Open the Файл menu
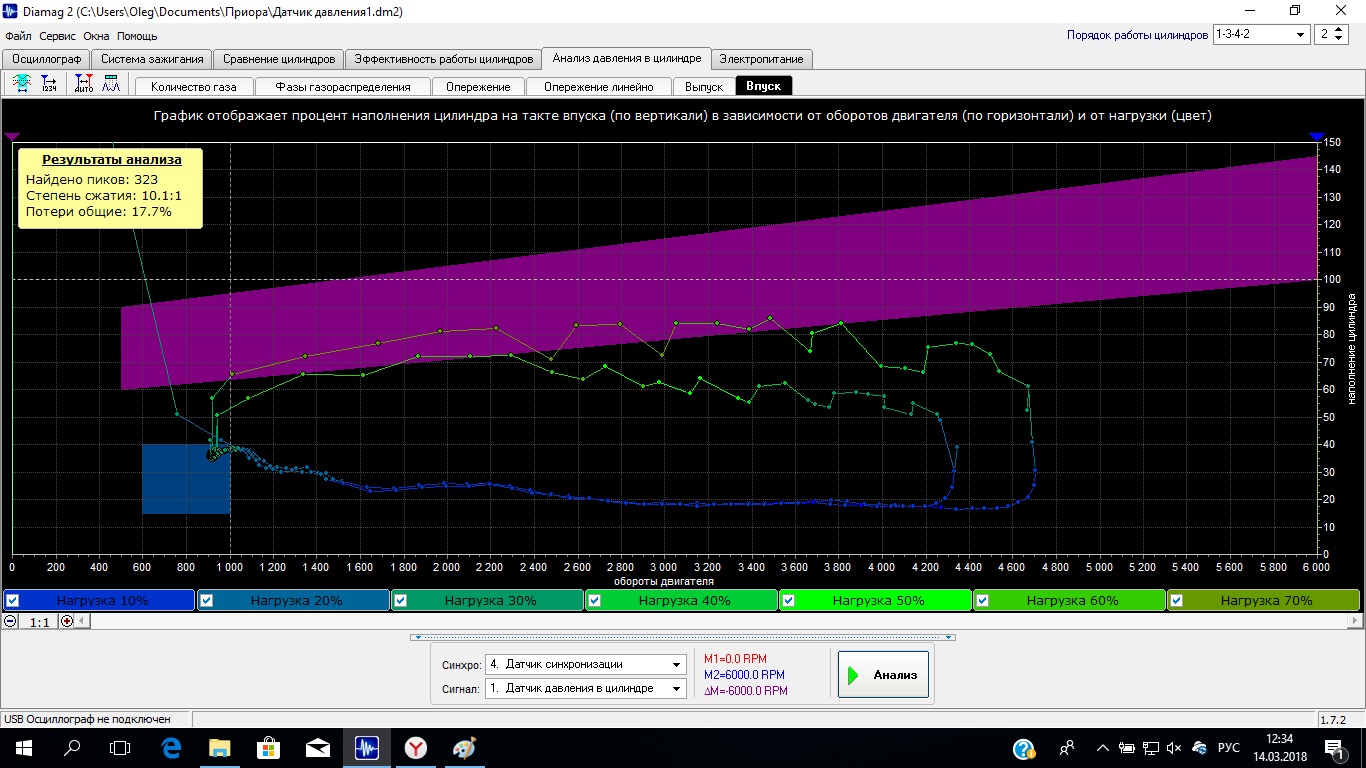The height and width of the screenshot is (768, 1366). (18, 36)
